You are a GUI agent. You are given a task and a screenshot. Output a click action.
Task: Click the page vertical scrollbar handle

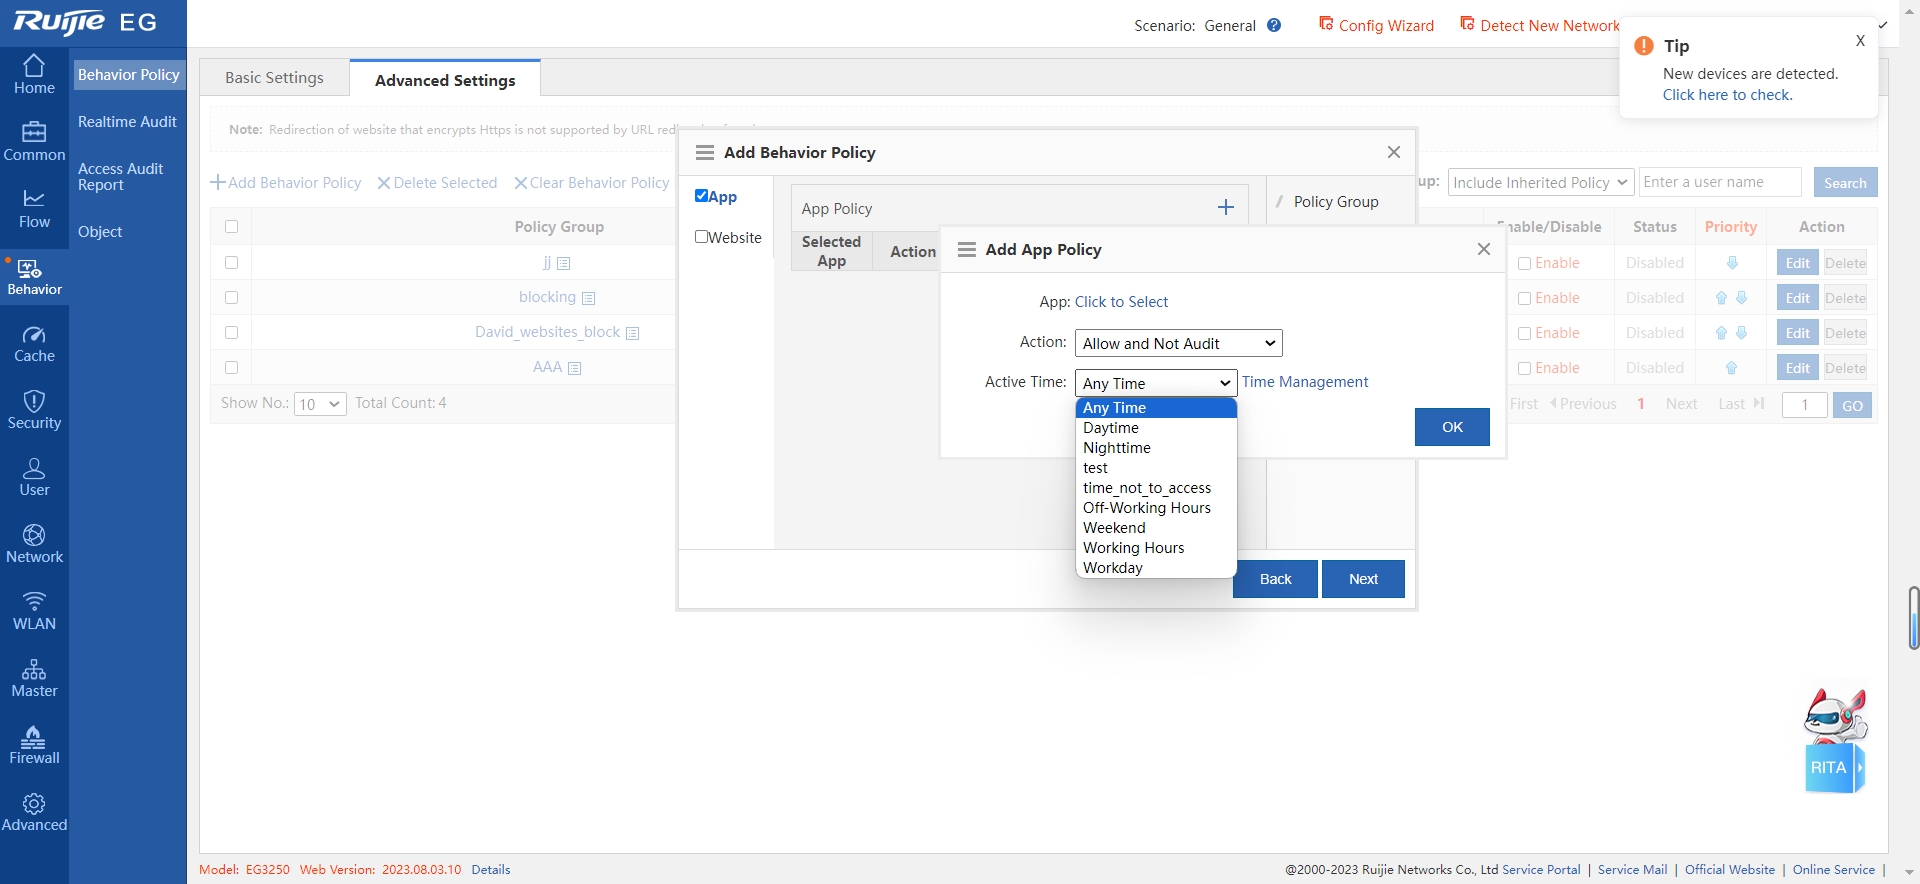[1913, 618]
